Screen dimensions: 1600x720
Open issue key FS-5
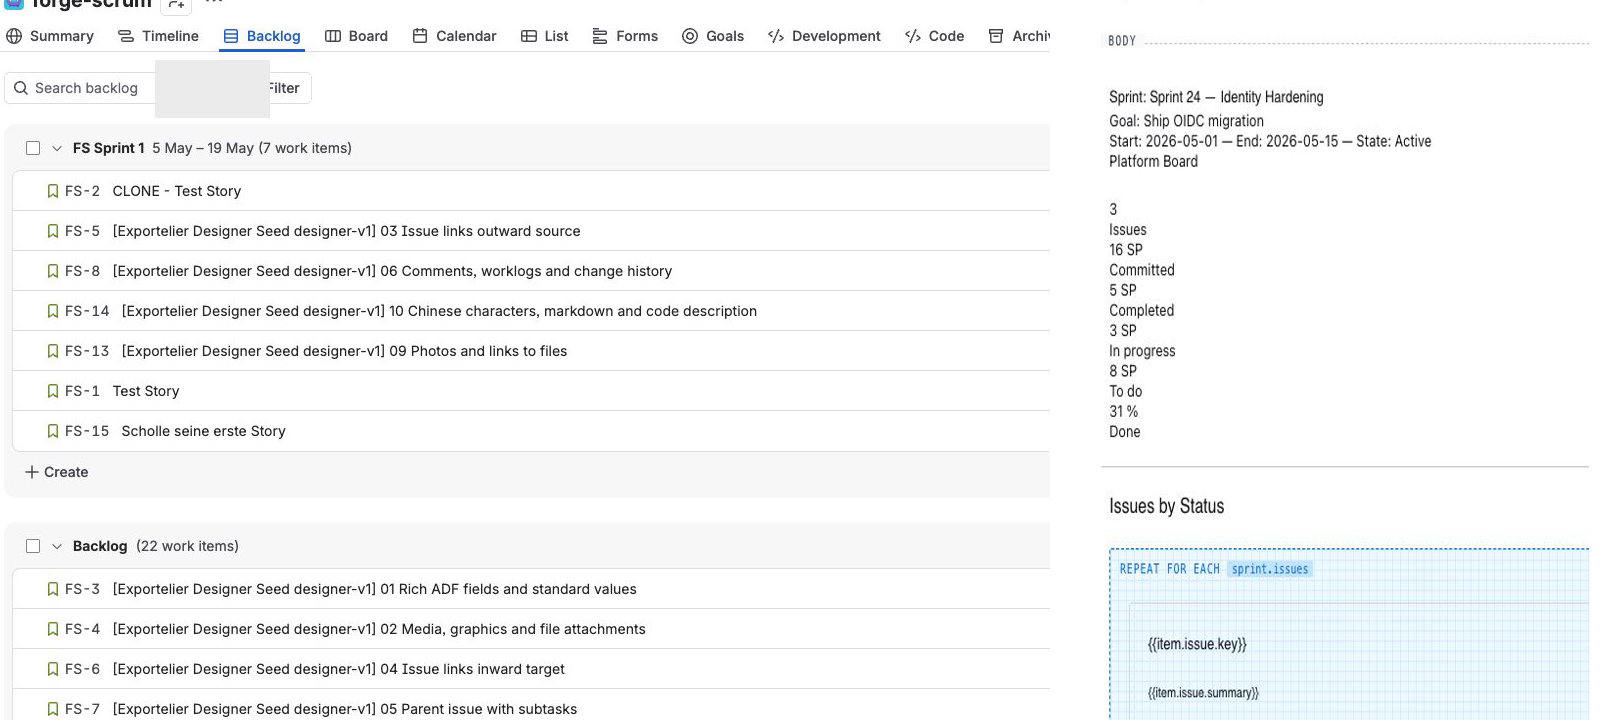click(x=82, y=231)
